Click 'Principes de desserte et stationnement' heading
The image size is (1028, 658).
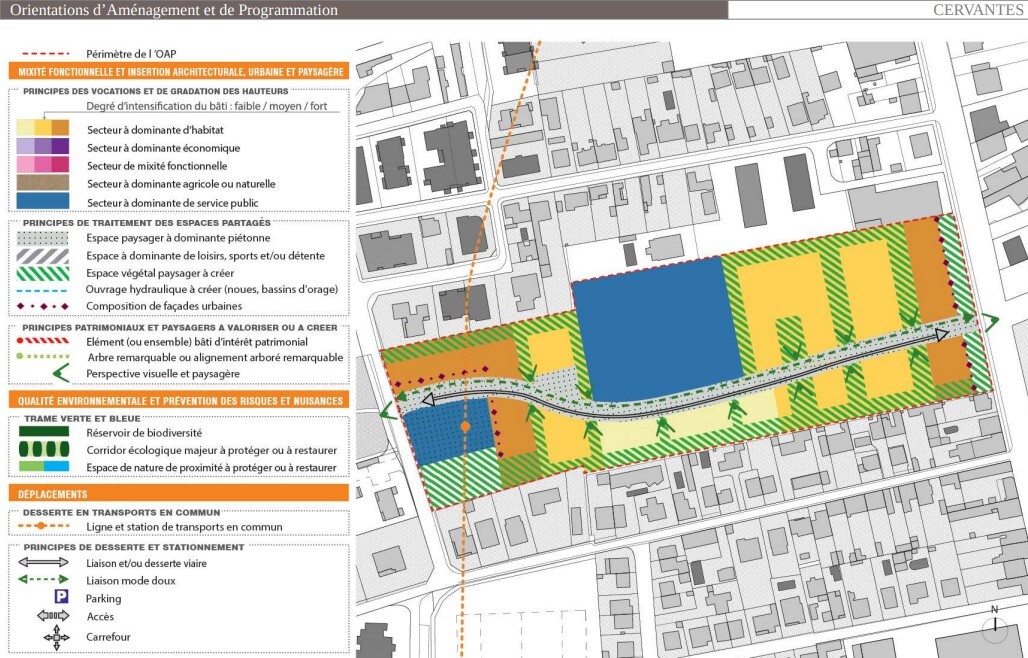134,547
